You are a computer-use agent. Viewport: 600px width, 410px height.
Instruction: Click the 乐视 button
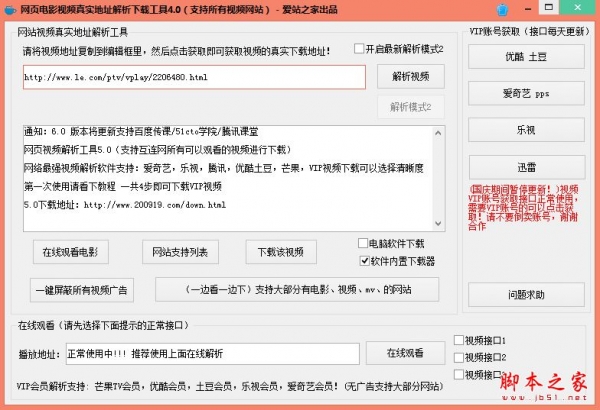point(526,130)
